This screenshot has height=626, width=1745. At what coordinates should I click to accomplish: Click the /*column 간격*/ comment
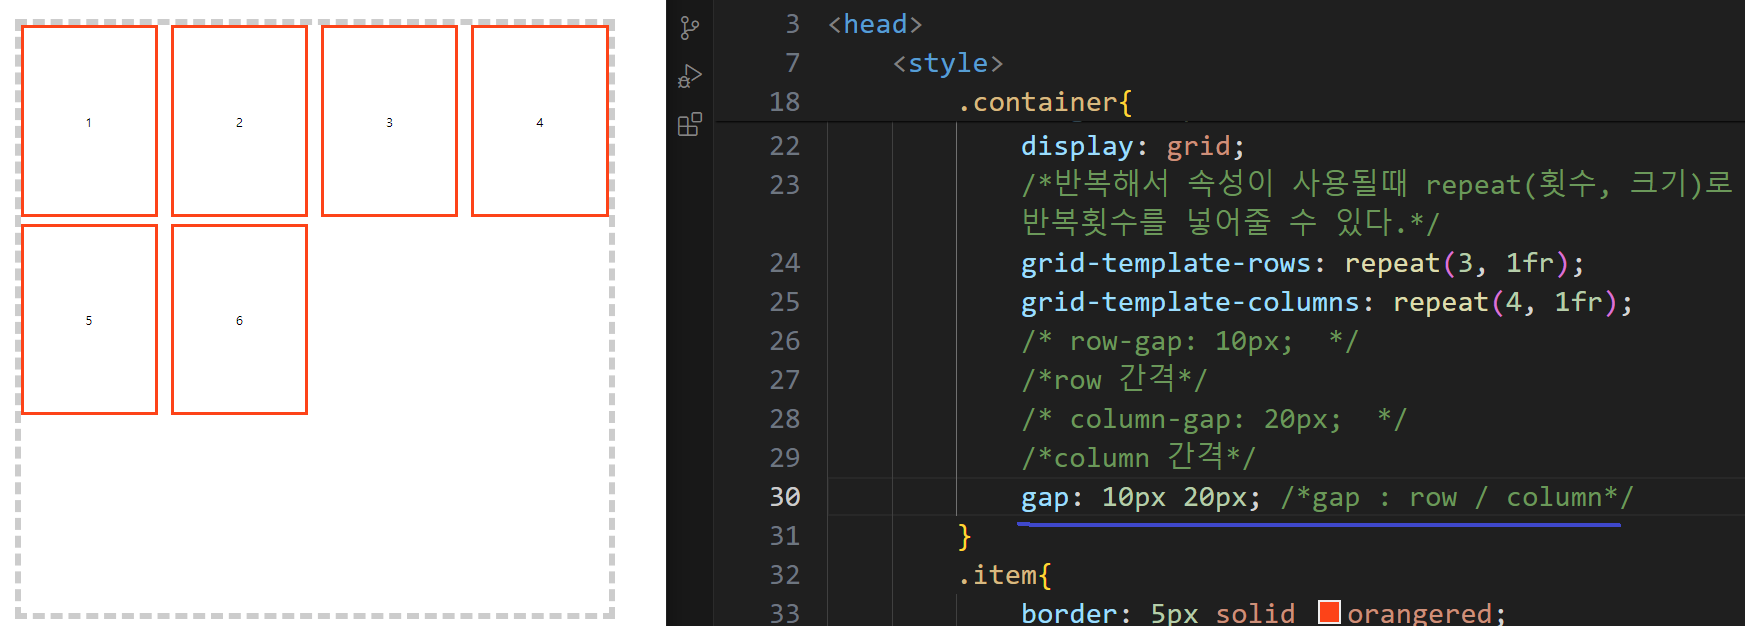[1139, 457]
